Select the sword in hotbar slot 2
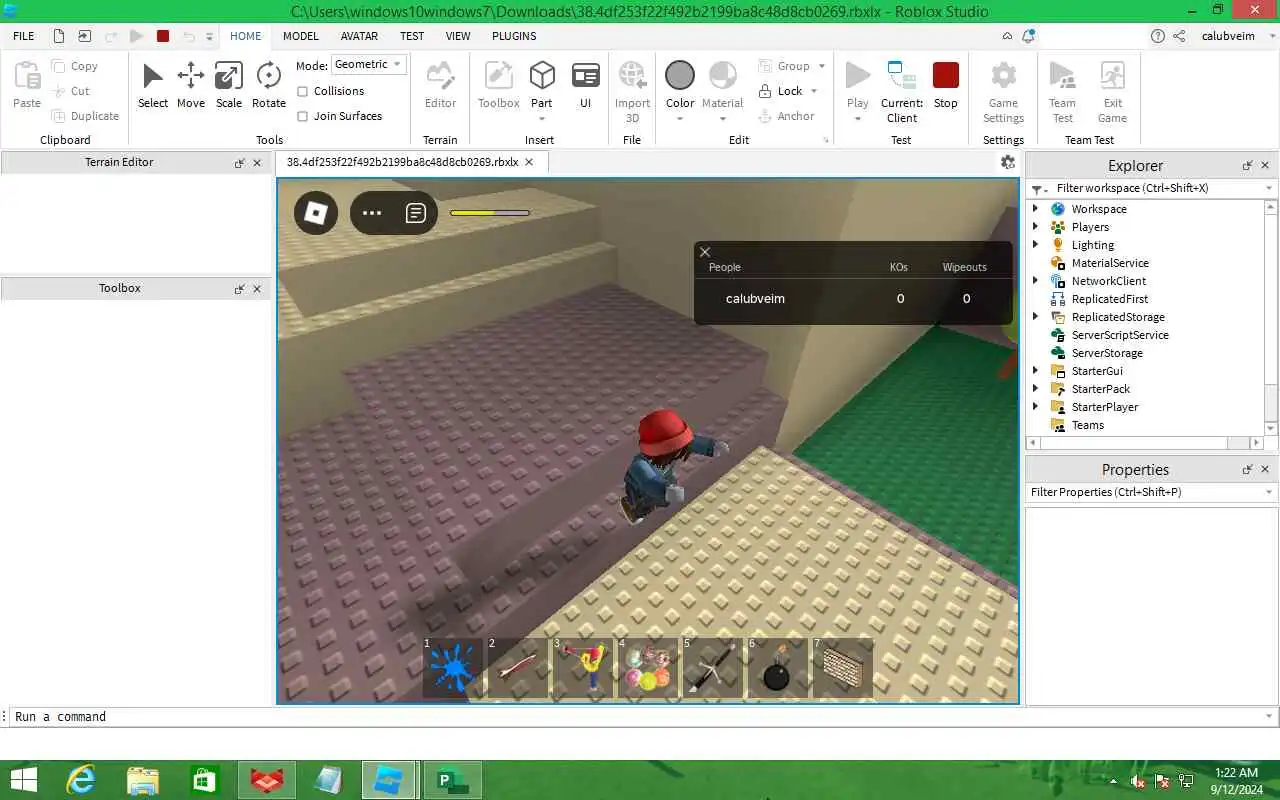 coord(518,668)
